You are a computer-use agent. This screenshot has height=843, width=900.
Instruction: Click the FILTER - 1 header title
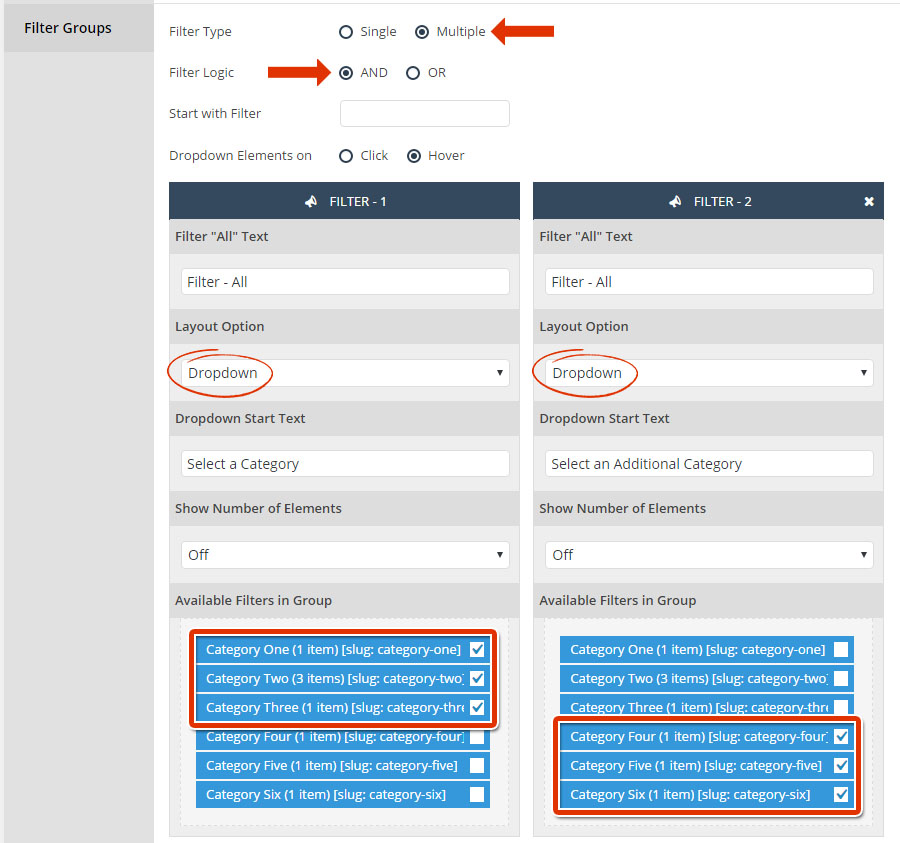[x=358, y=202]
